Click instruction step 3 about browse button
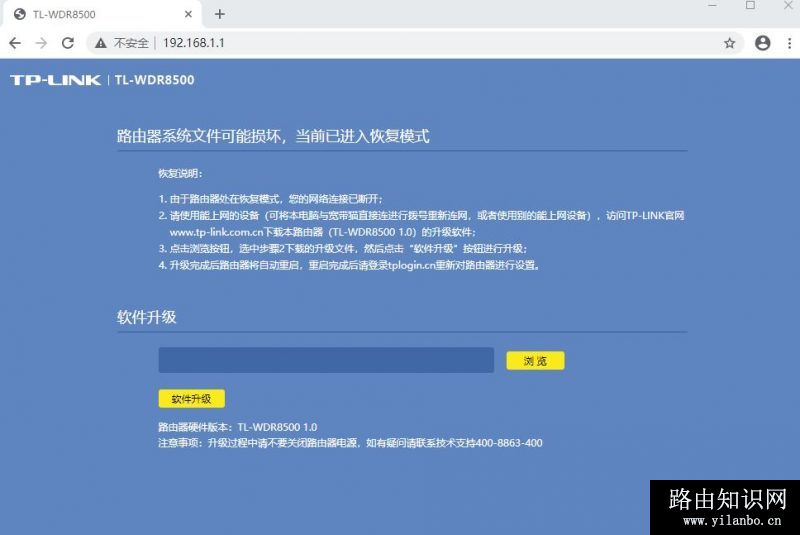The height and width of the screenshot is (535, 800). (343, 248)
